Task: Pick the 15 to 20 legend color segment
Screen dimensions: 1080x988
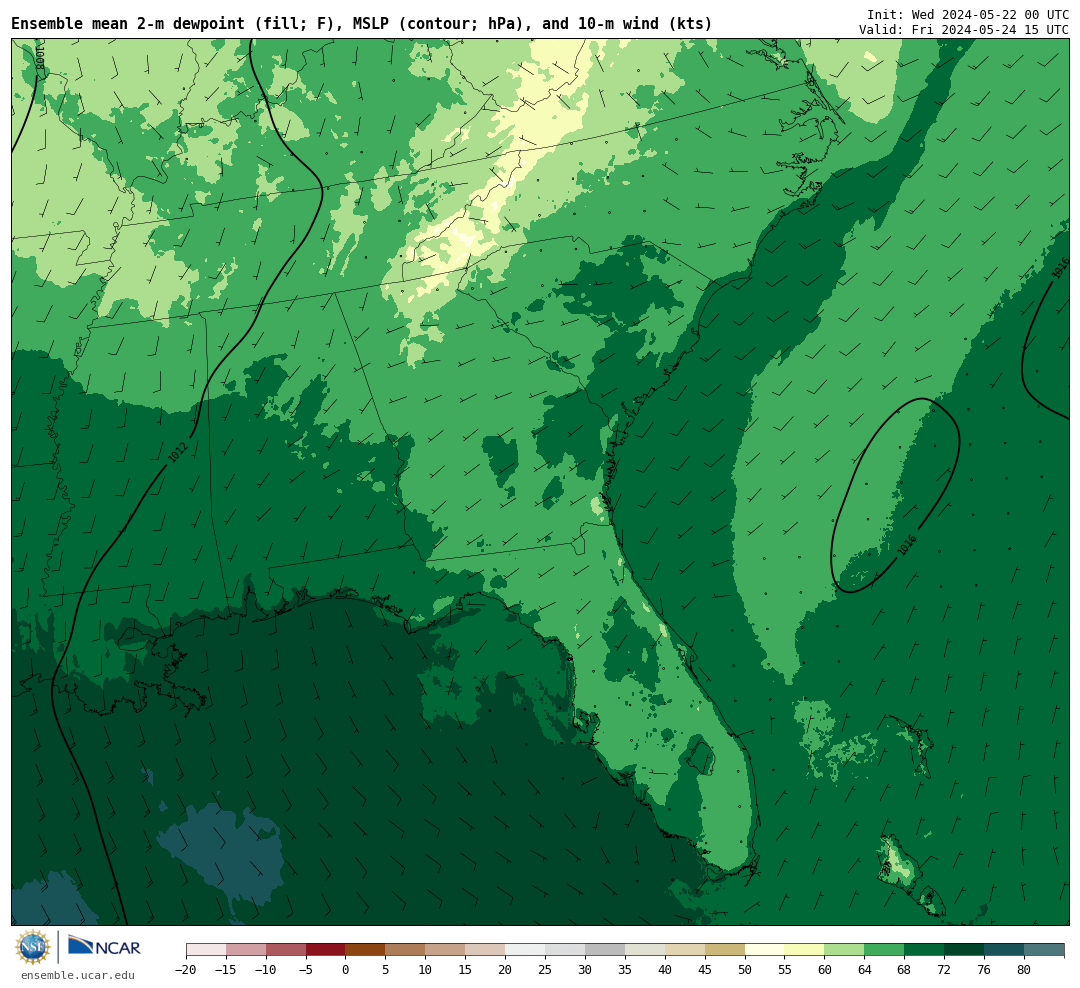Action: click(486, 950)
